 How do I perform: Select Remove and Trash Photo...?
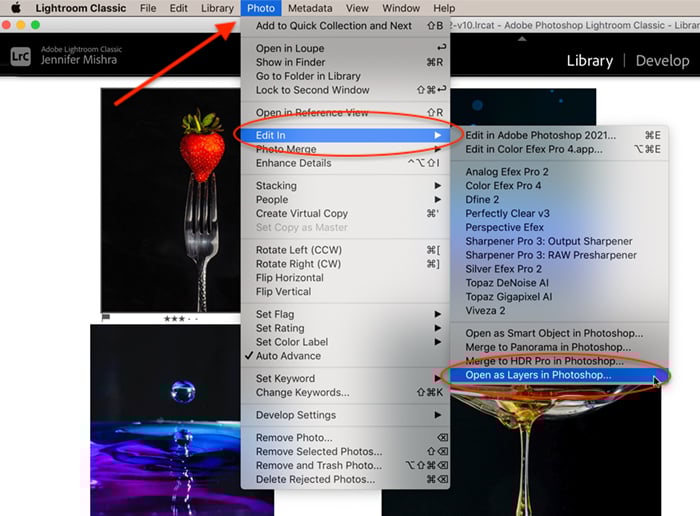pyautogui.click(x=345, y=465)
